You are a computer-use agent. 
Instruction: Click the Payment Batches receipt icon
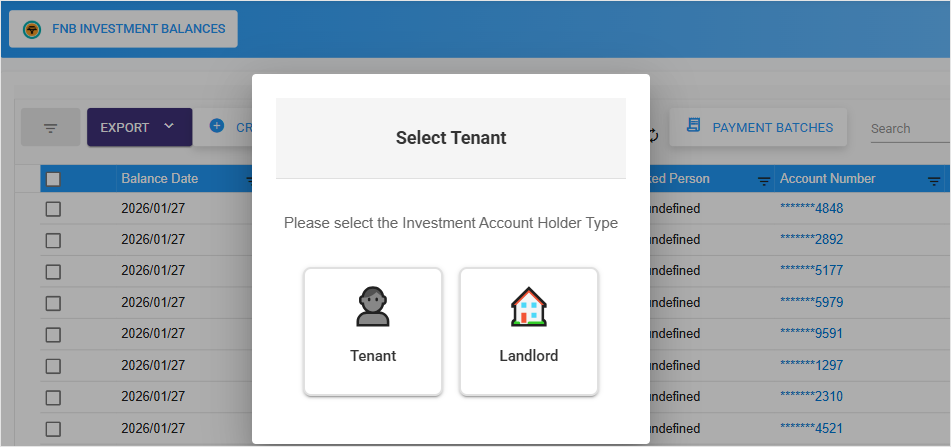click(x=693, y=127)
